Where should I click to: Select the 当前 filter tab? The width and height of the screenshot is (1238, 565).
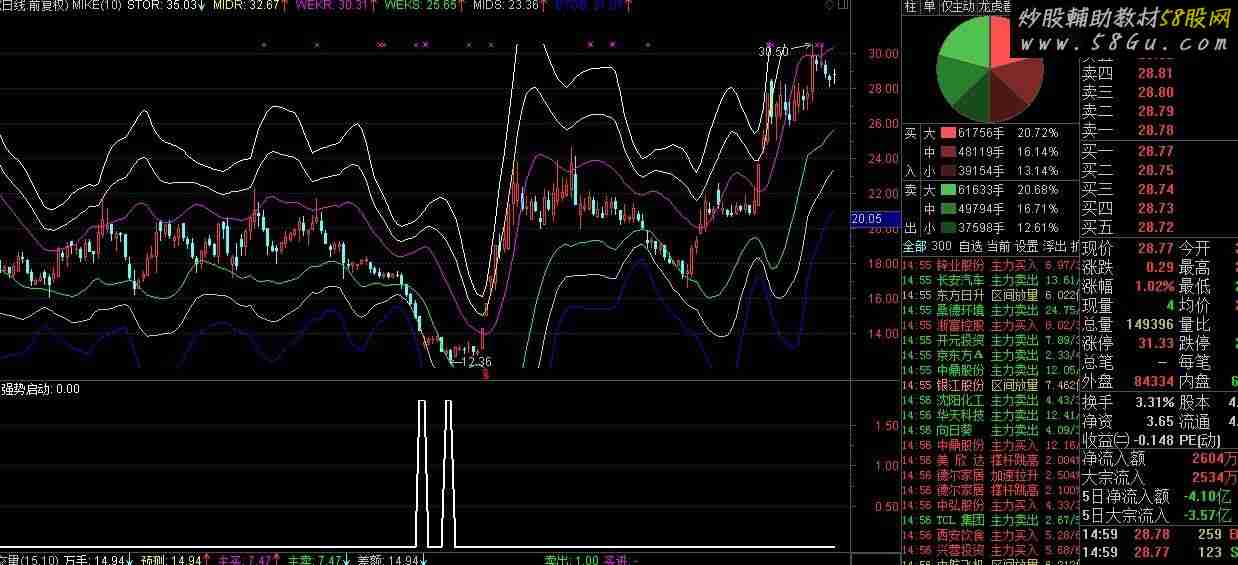pyautogui.click(x=998, y=246)
